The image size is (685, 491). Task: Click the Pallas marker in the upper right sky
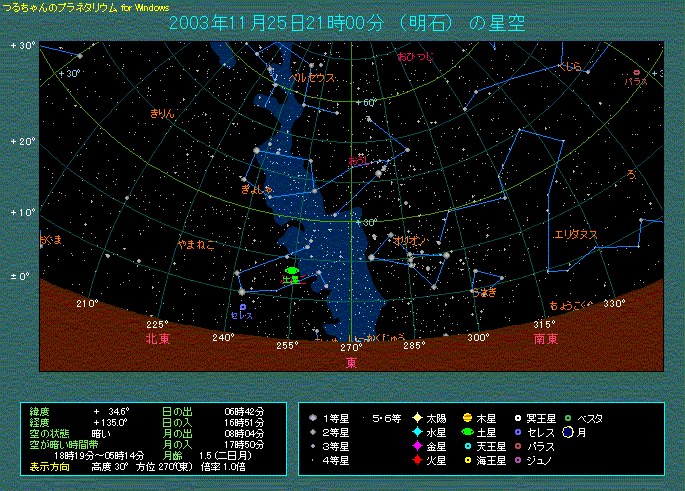coord(636,72)
